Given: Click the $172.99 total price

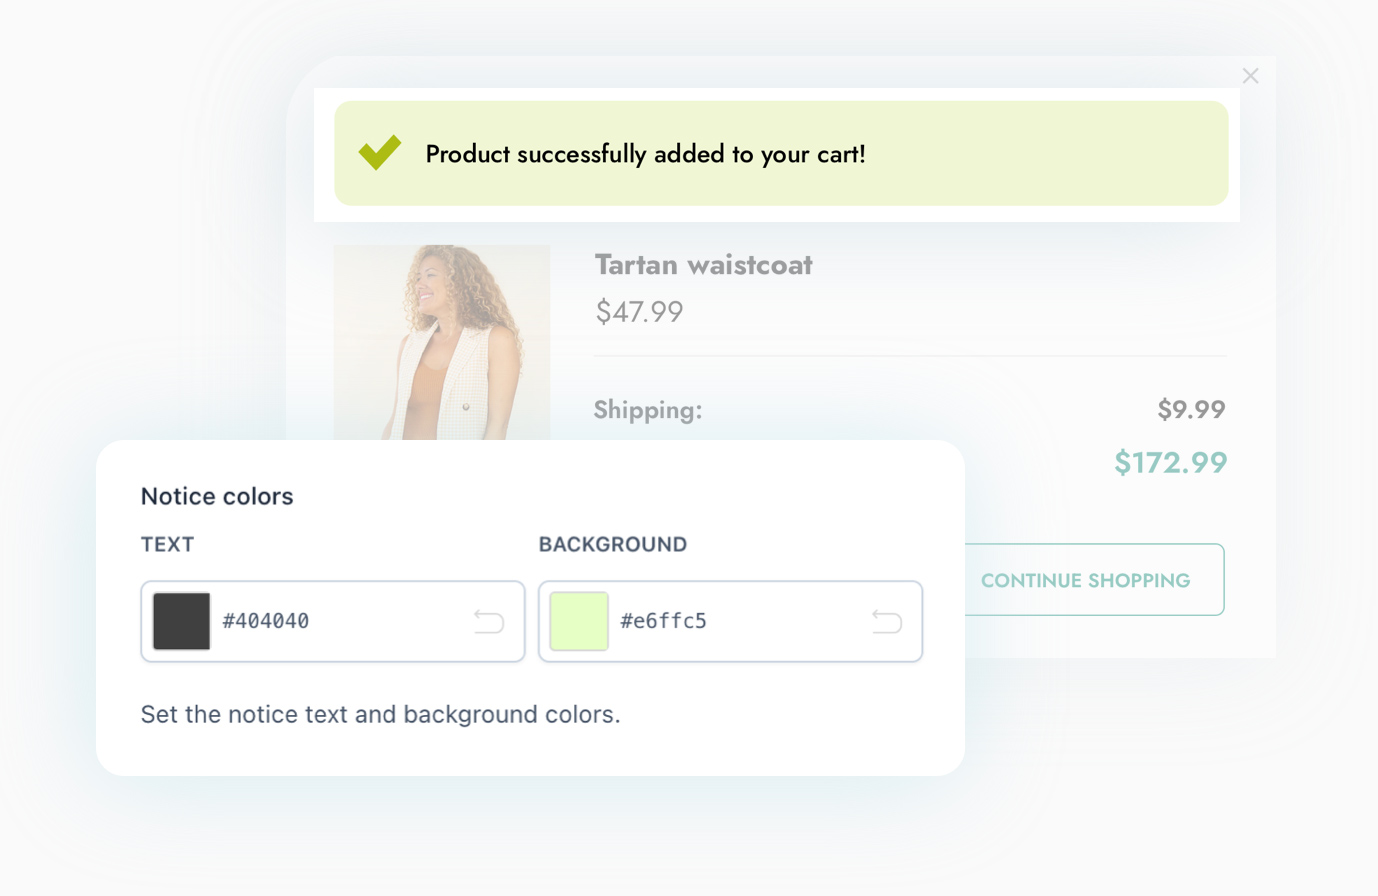Looking at the screenshot, I should [x=1170, y=462].
